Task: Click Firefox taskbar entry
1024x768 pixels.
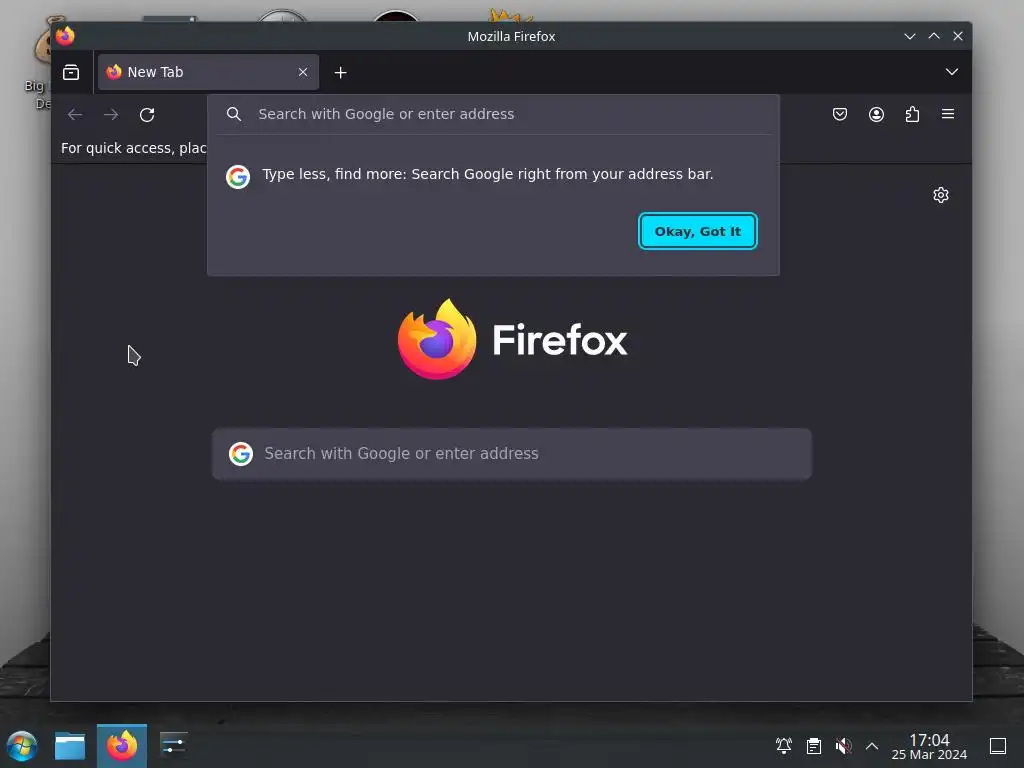Action: 121,746
